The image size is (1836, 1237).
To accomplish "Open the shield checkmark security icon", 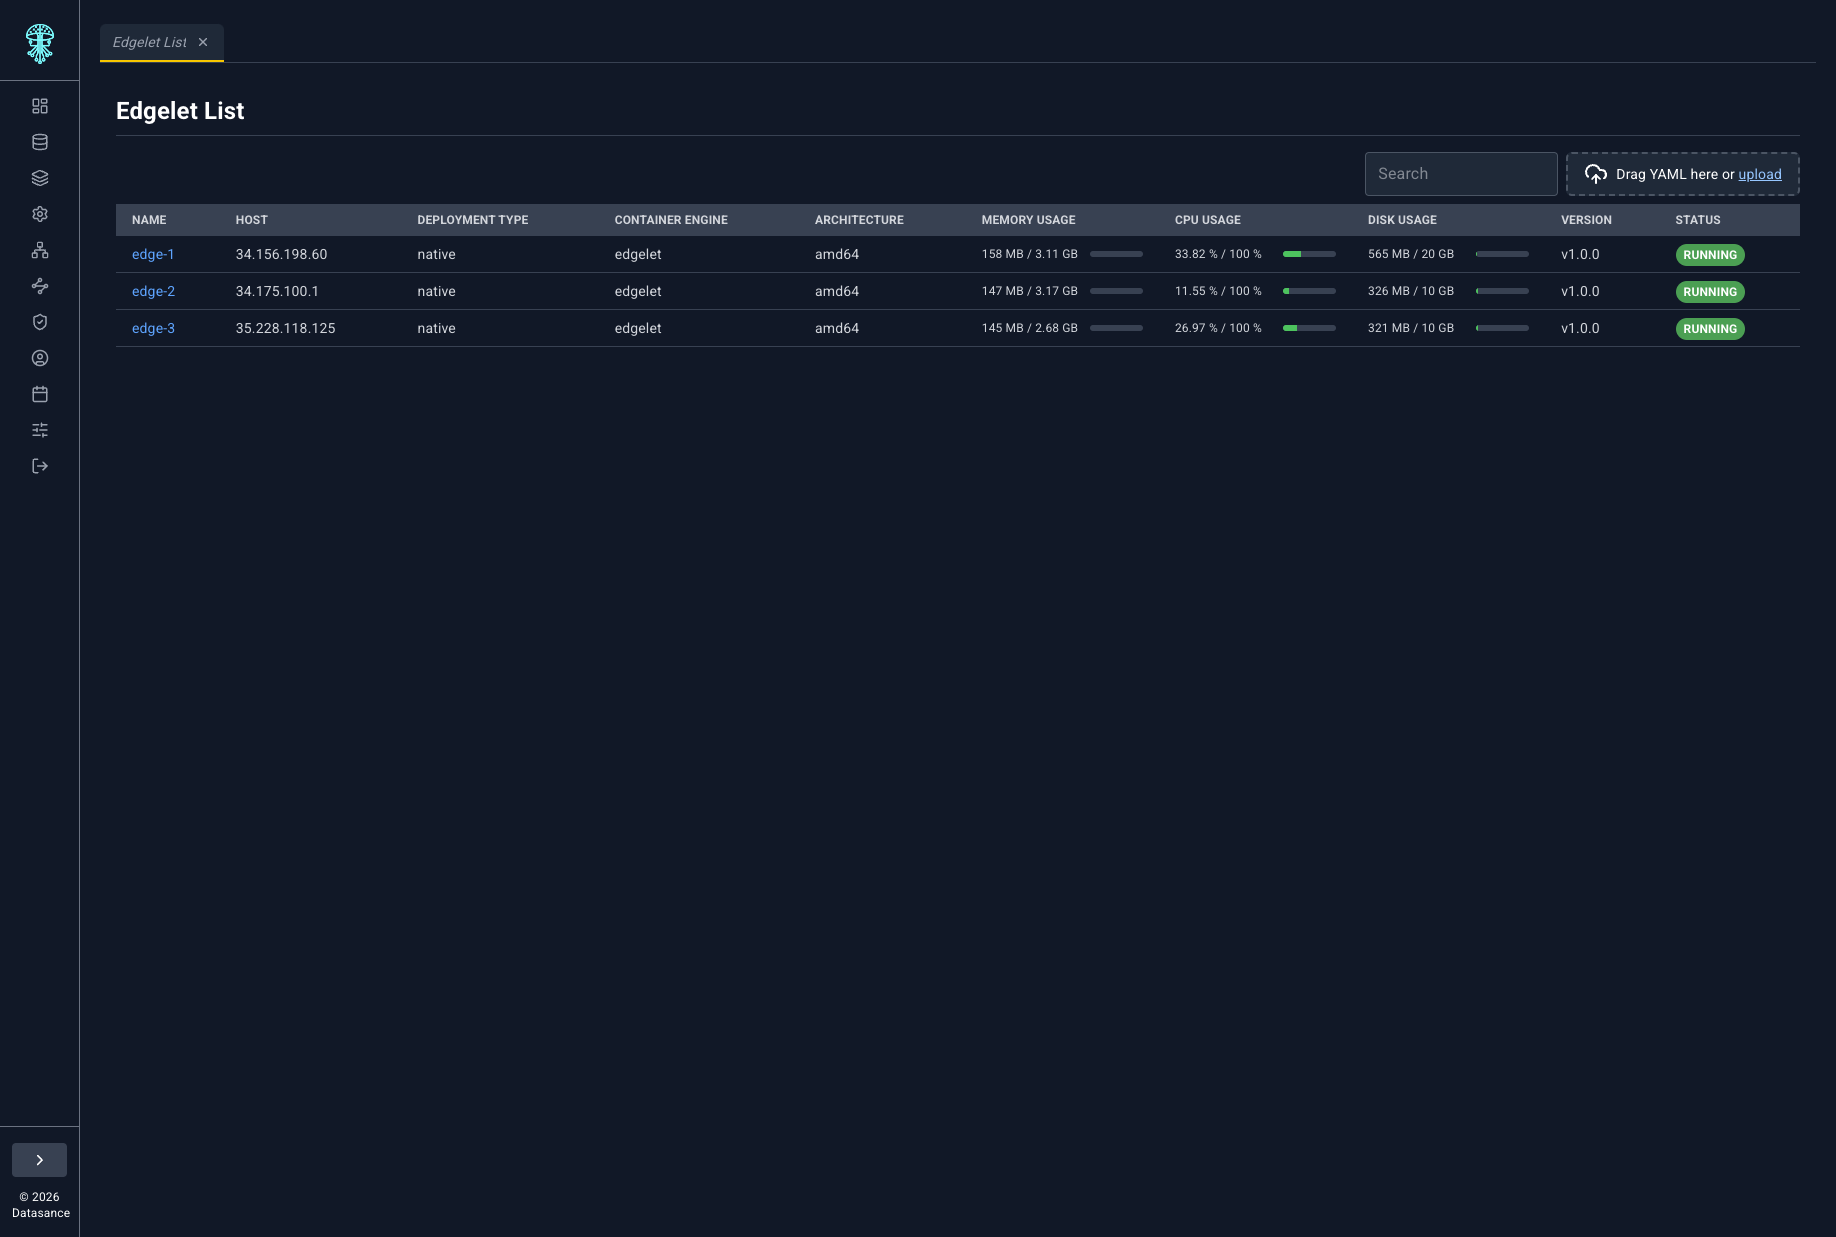I will pos(40,322).
